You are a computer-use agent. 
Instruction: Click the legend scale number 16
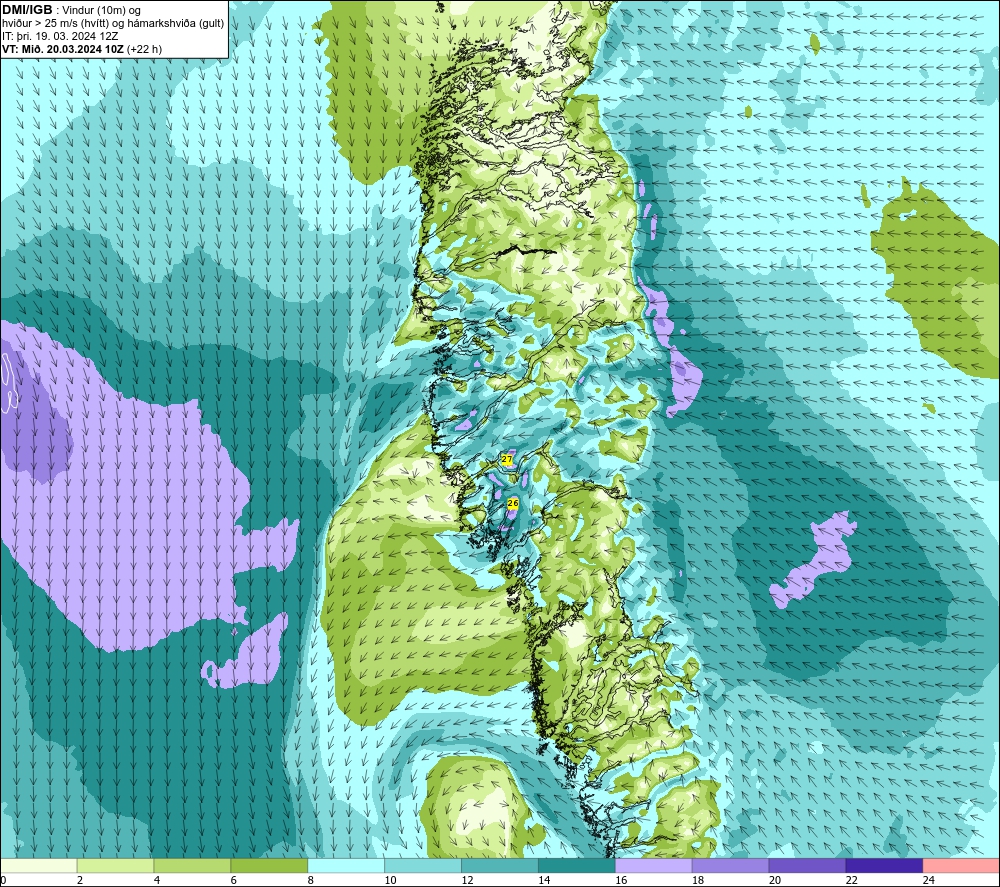tap(621, 880)
